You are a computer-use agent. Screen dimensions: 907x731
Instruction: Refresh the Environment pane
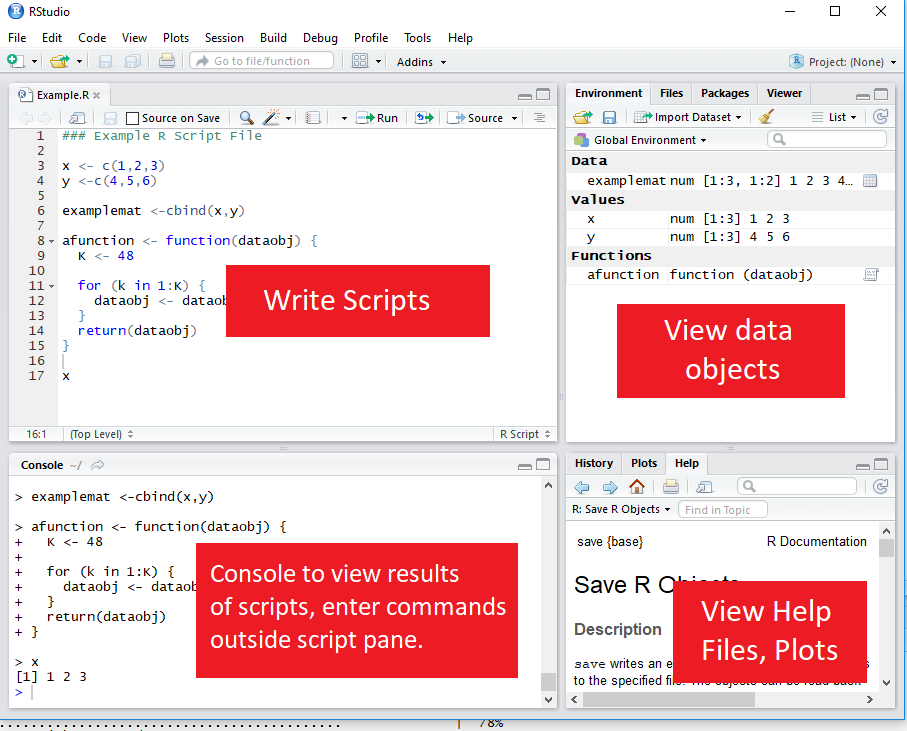pyautogui.click(x=880, y=117)
